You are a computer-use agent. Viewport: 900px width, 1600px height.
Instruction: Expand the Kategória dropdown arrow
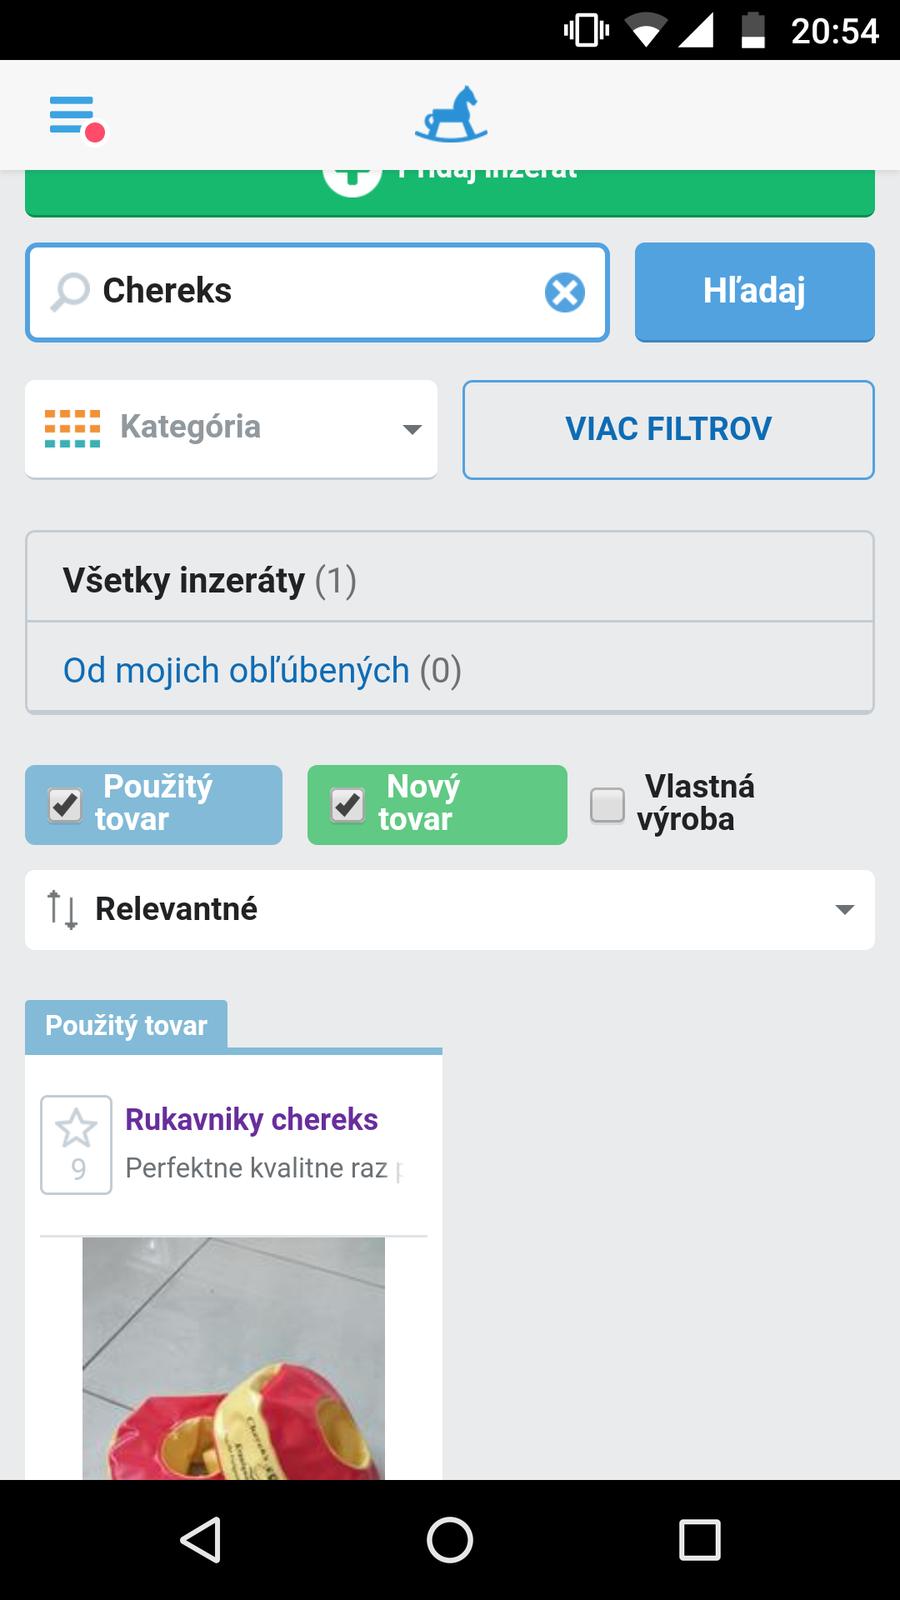[411, 429]
